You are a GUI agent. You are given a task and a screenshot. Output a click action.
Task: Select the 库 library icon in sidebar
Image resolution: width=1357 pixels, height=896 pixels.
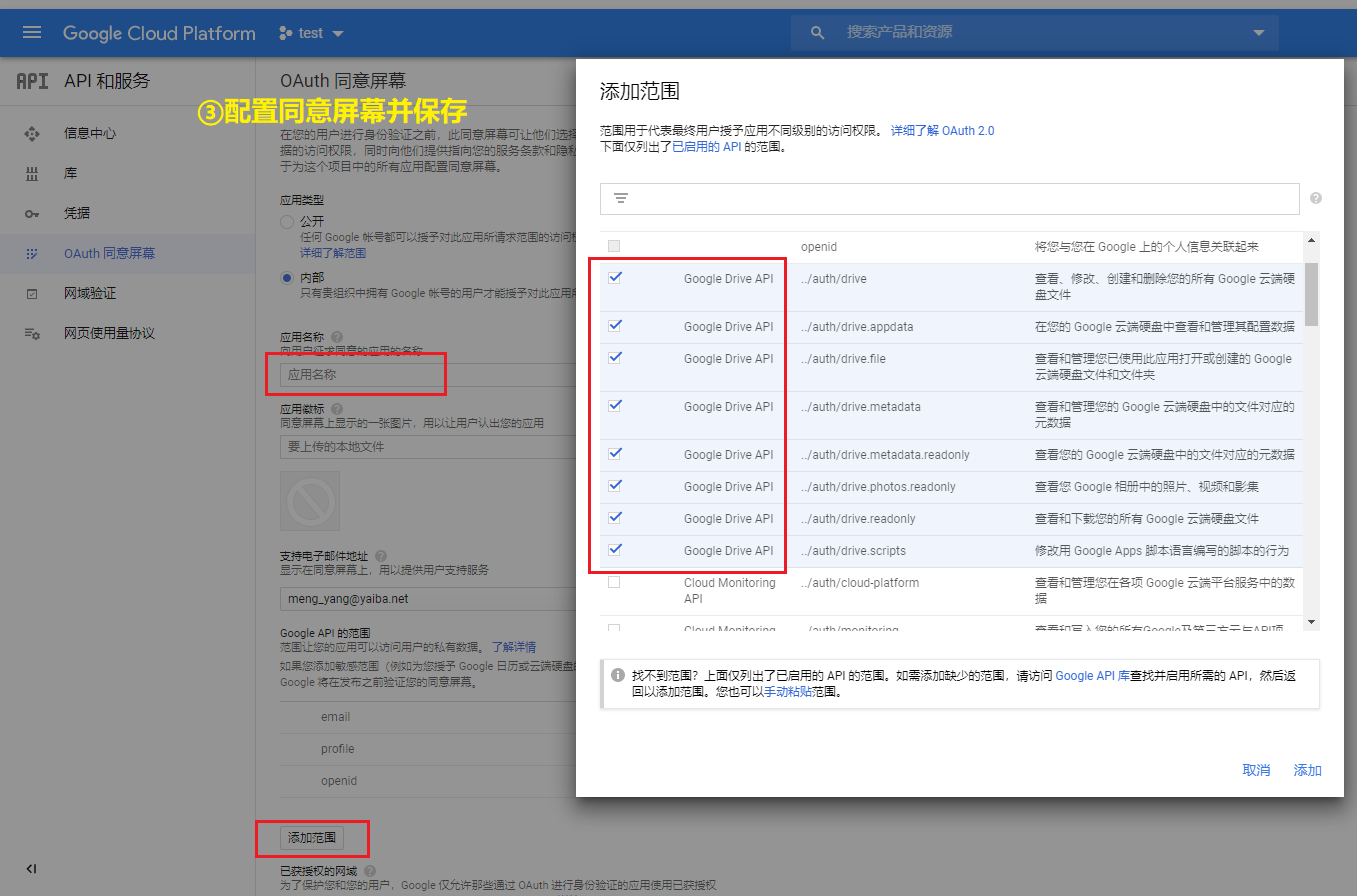(x=34, y=172)
